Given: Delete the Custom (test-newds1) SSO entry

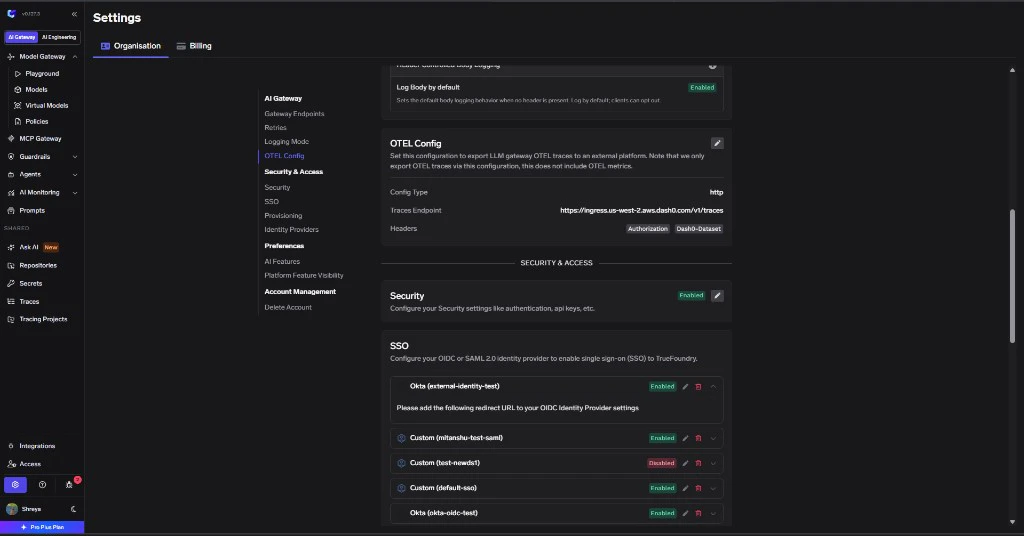Looking at the screenshot, I should pyautogui.click(x=698, y=463).
